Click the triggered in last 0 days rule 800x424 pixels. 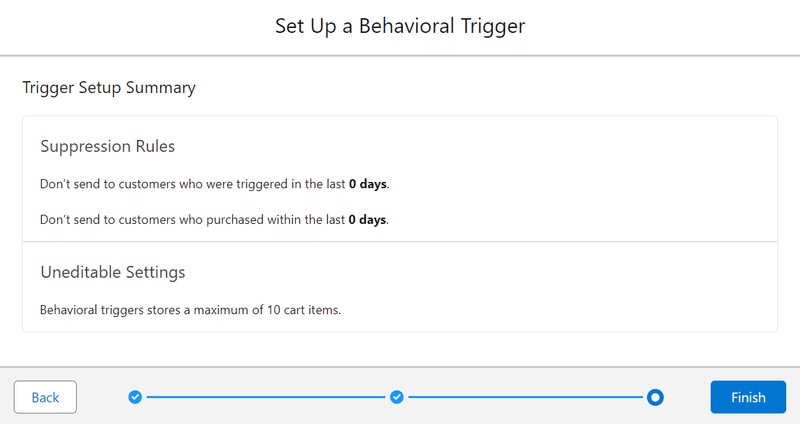click(215, 184)
